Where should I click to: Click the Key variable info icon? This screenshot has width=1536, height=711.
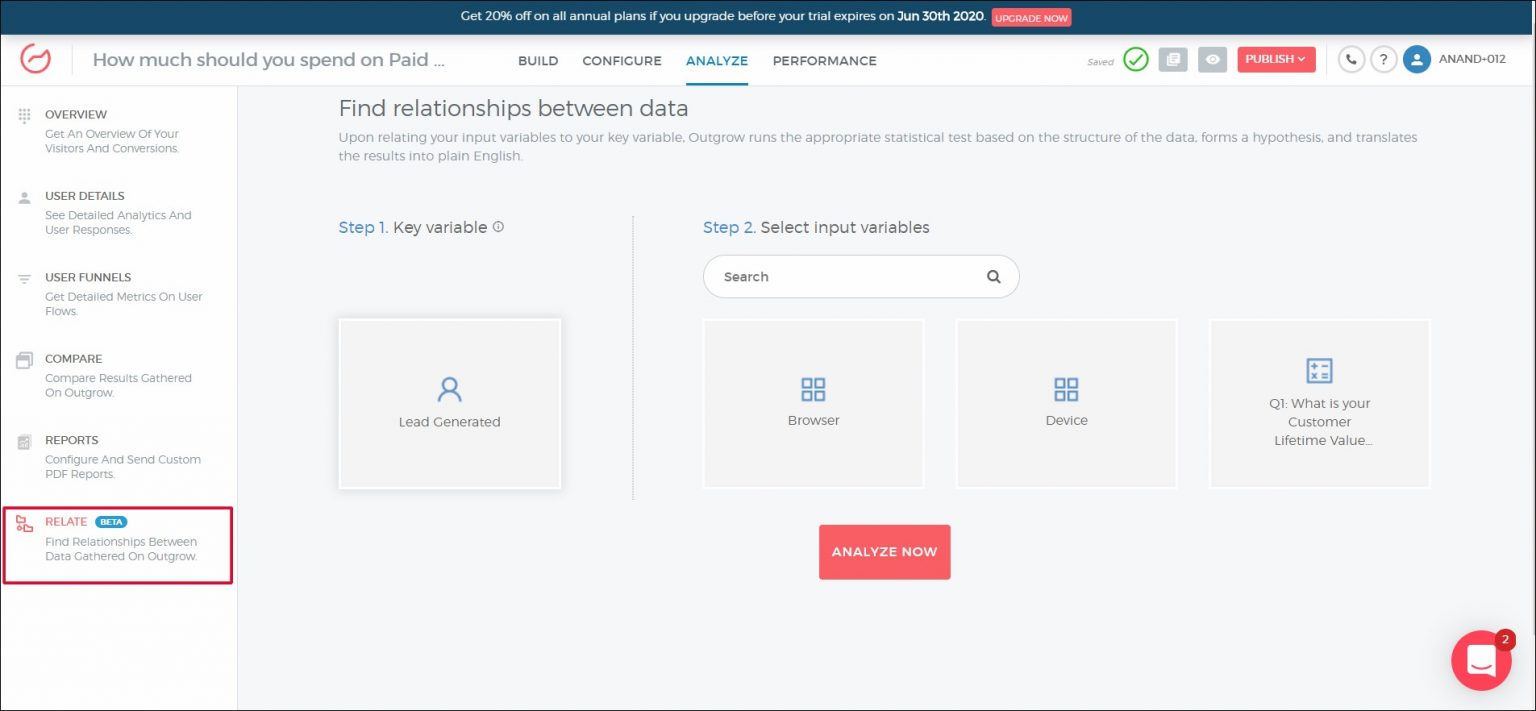tap(498, 227)
